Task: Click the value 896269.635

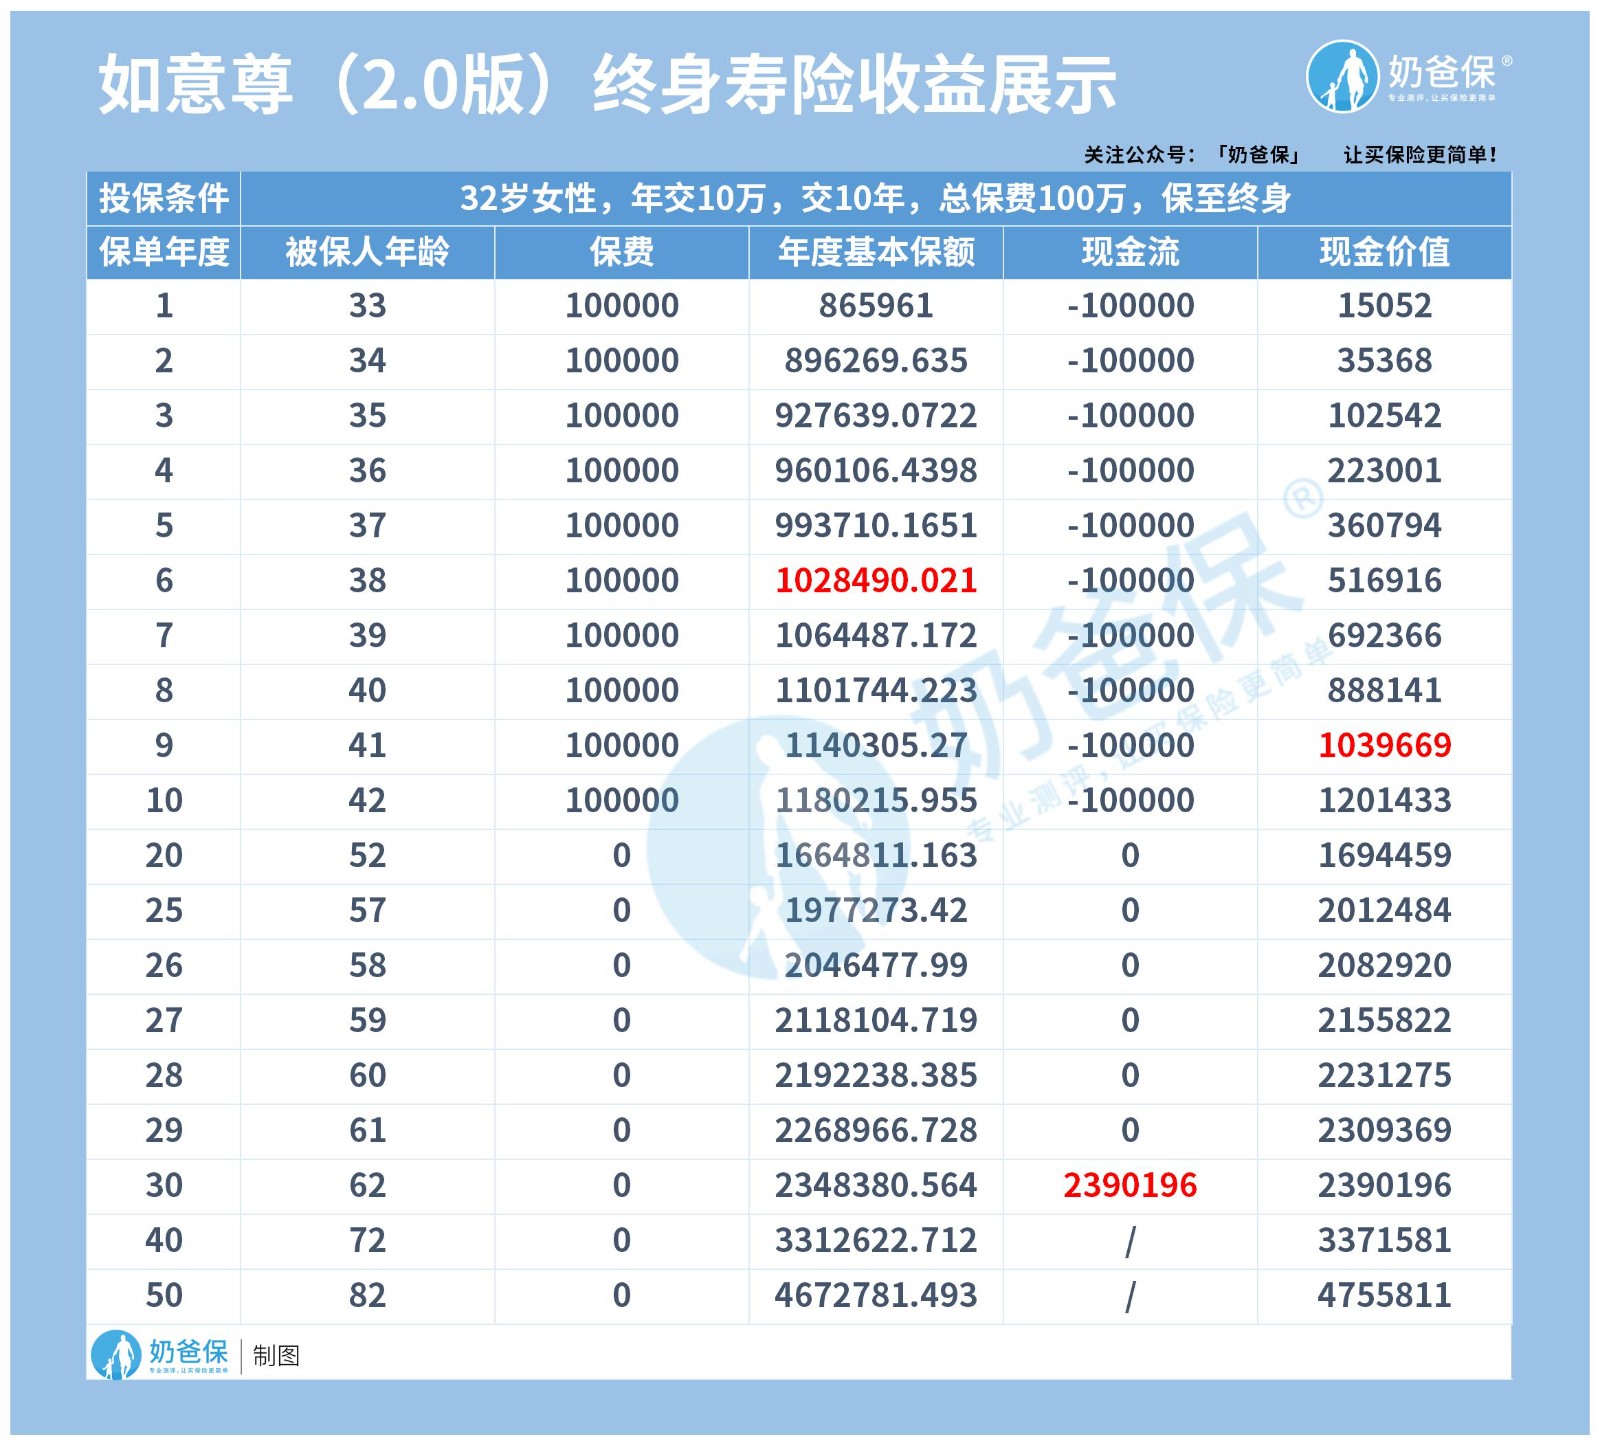Action: [x=876, y=361]
